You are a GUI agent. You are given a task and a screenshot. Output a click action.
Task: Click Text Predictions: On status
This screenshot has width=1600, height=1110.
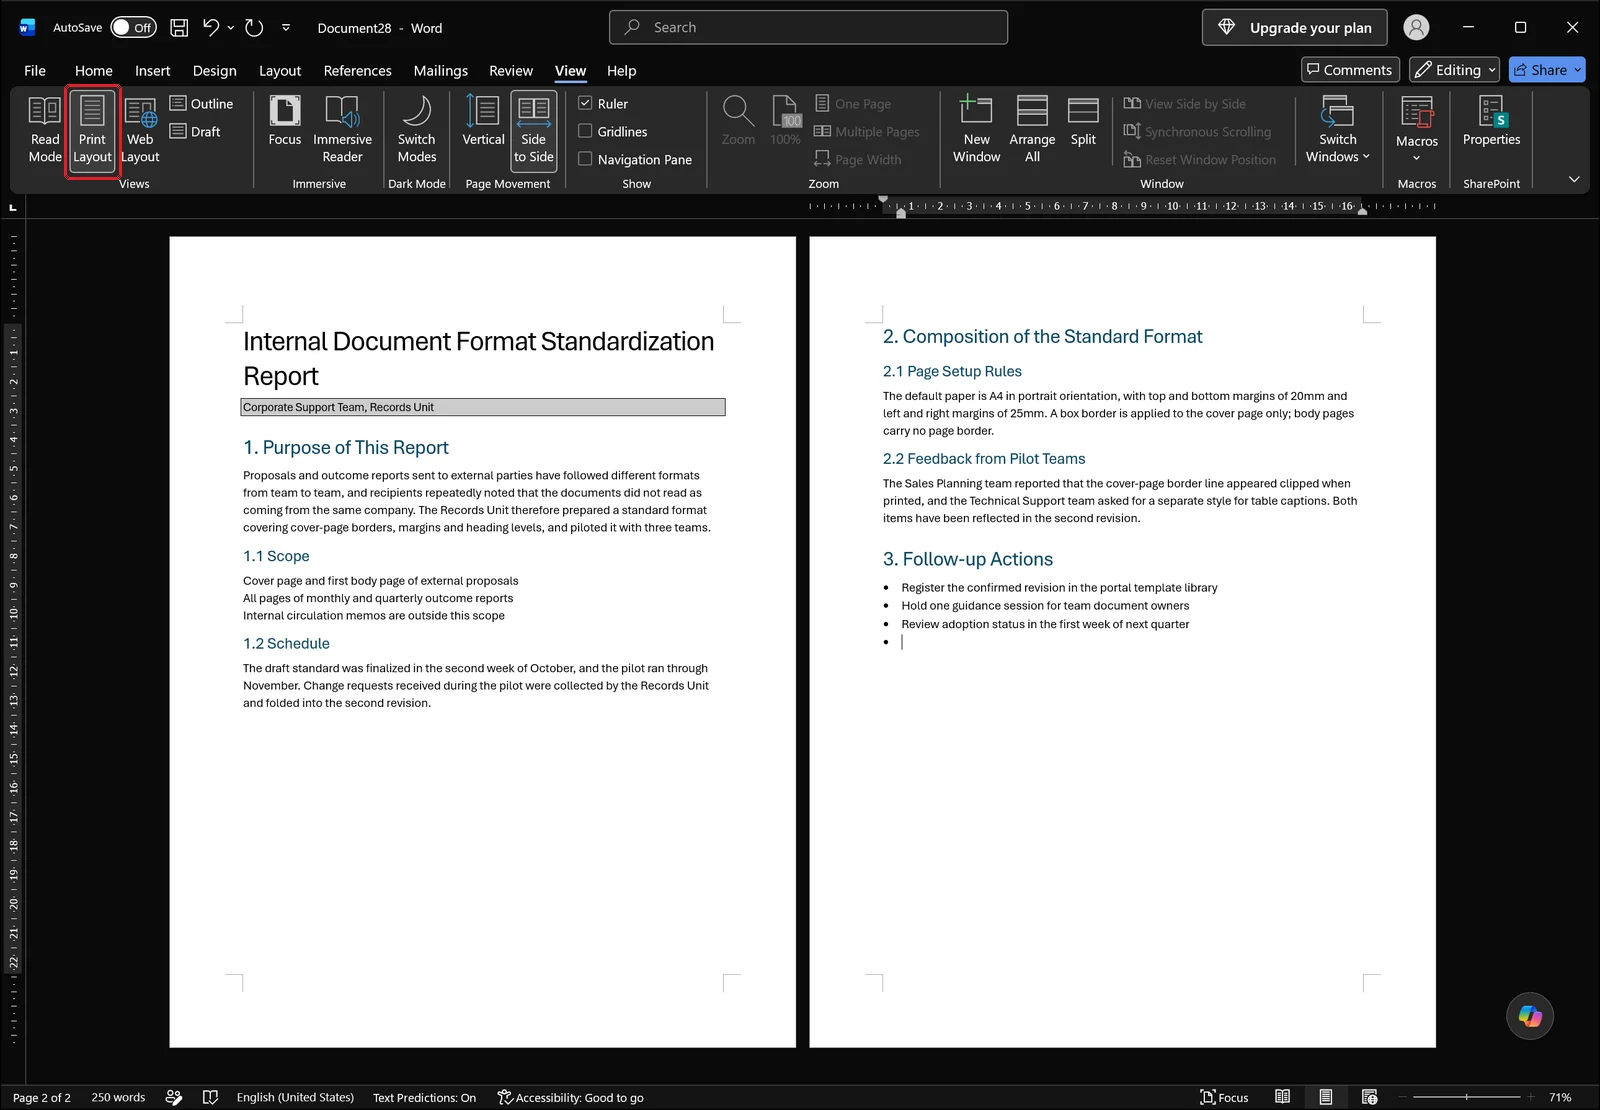click(424, 1097)
